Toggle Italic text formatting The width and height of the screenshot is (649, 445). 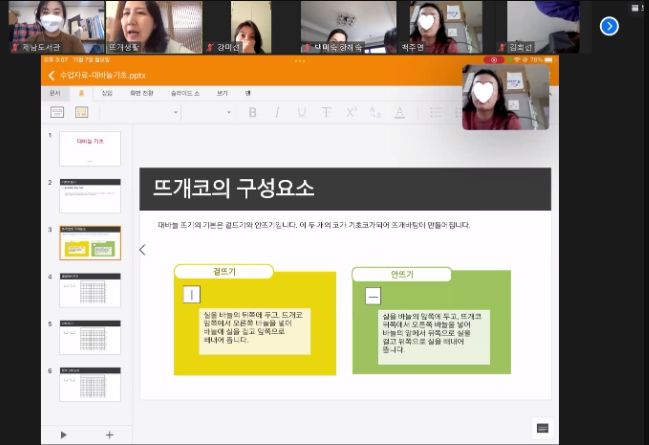coord(277,112)
